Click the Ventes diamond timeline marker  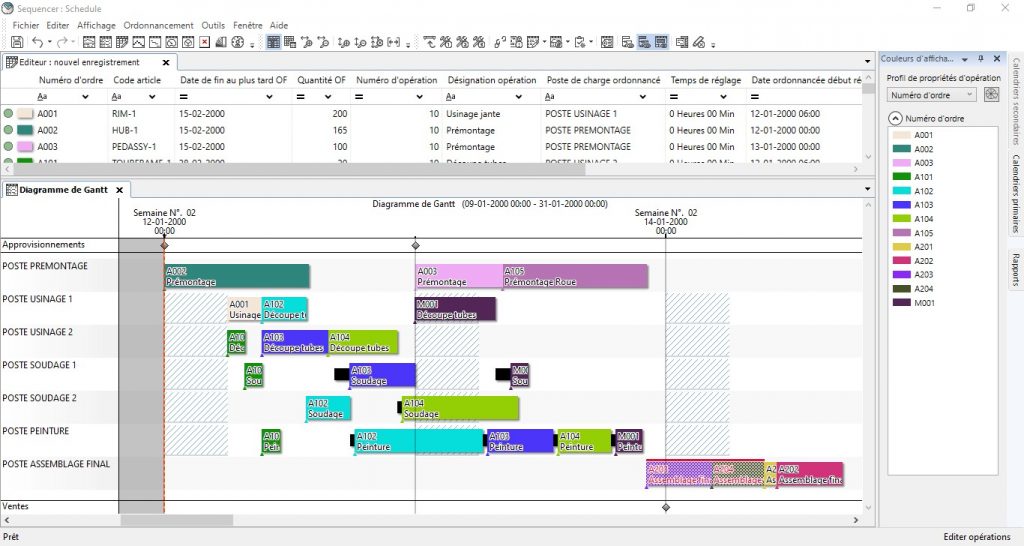(x=665, y=507)
